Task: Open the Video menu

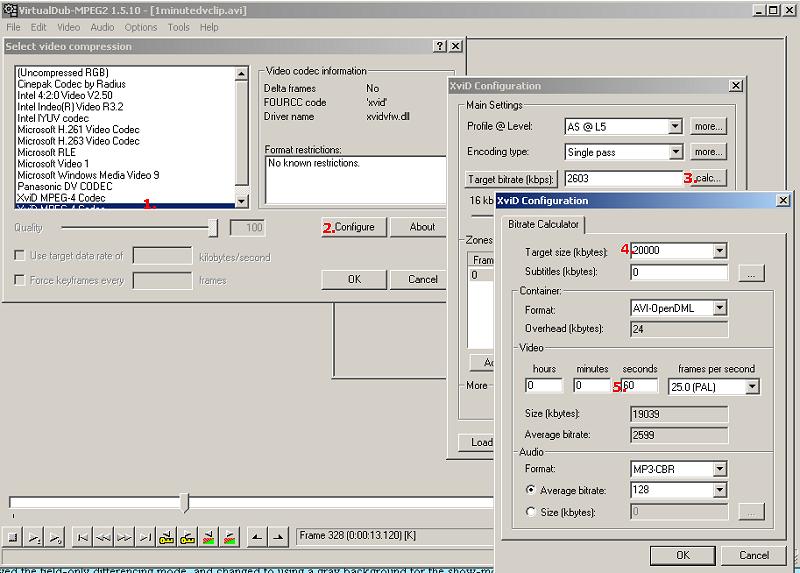Action: (68, 27)
